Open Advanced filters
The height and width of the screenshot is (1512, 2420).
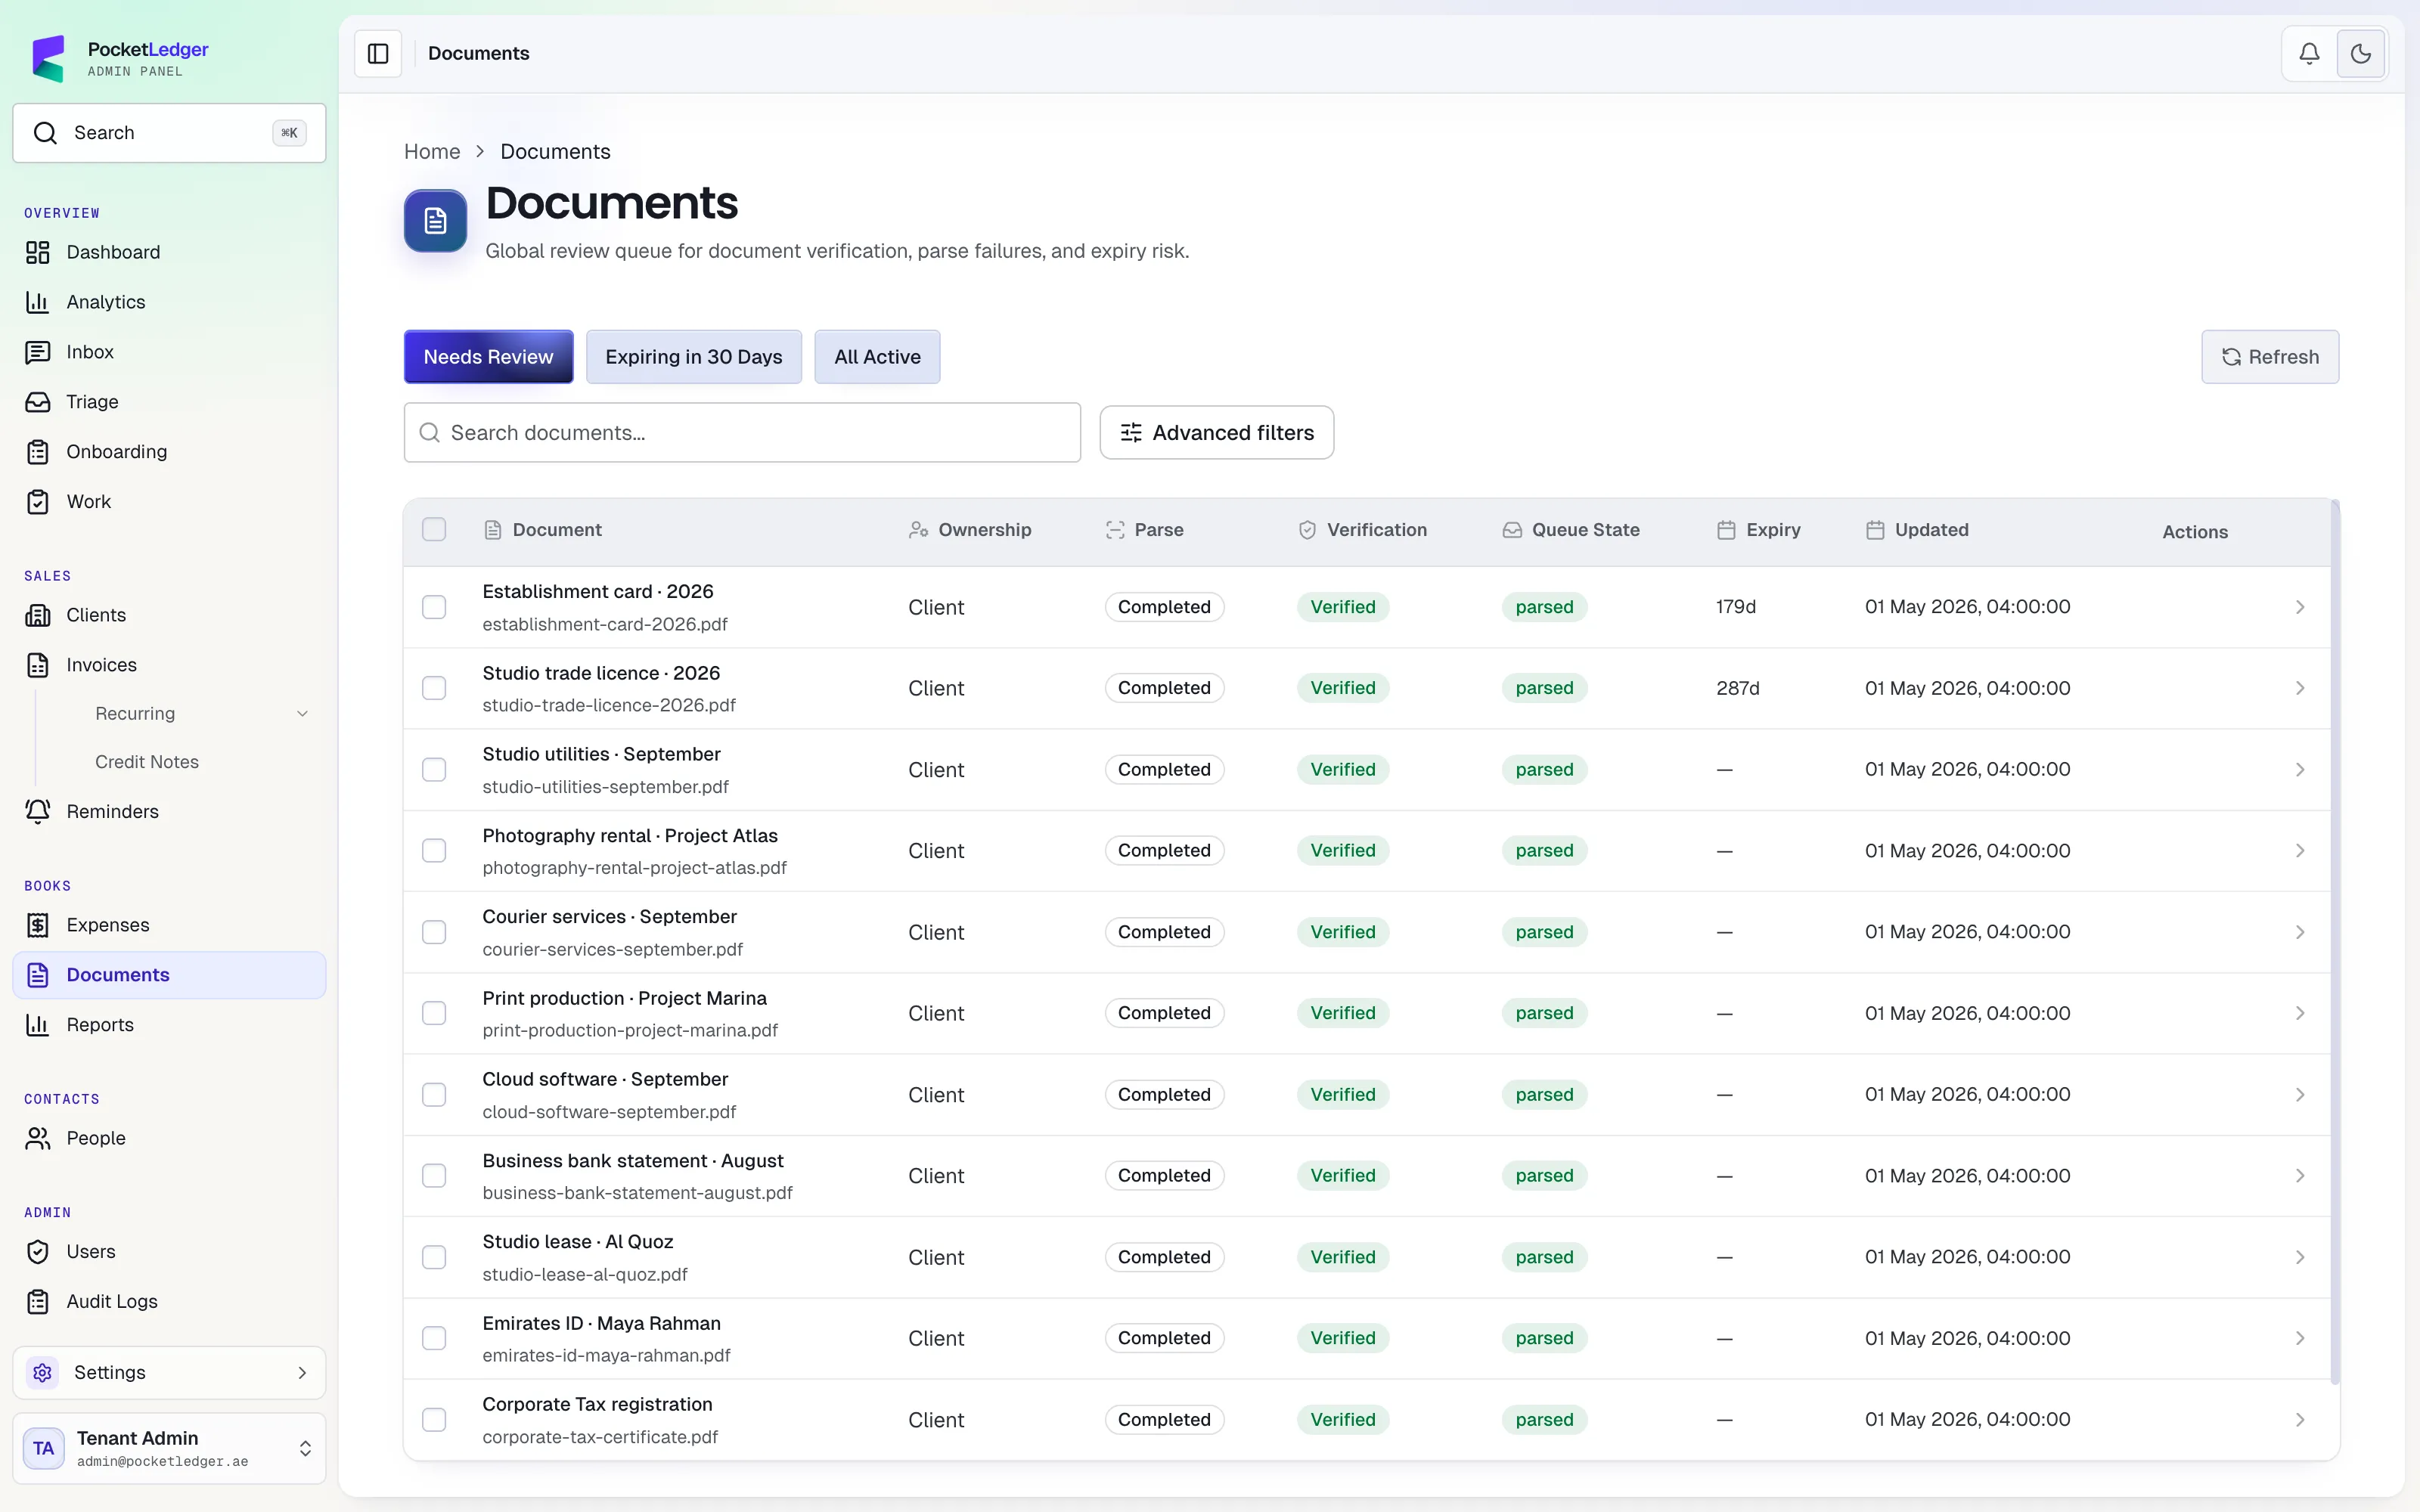[x=1216, y=433]
